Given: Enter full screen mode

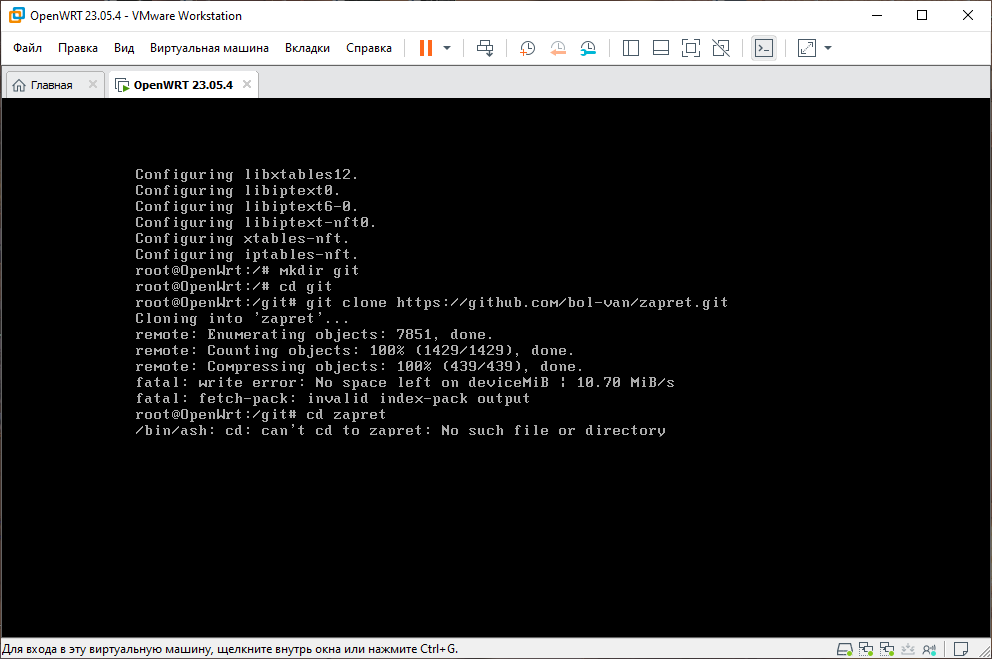Looking at the screenshot, I should click(x=691, y=48).
